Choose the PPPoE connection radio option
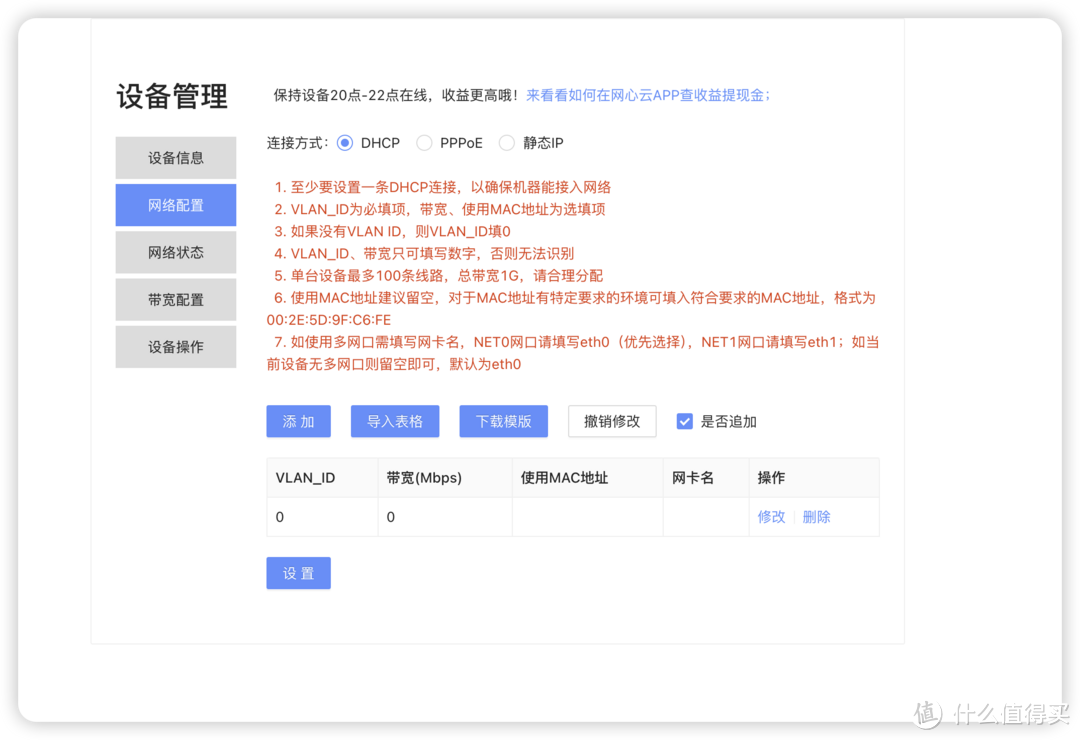This screenshot has width=1080, height=740. pos(424,143)
